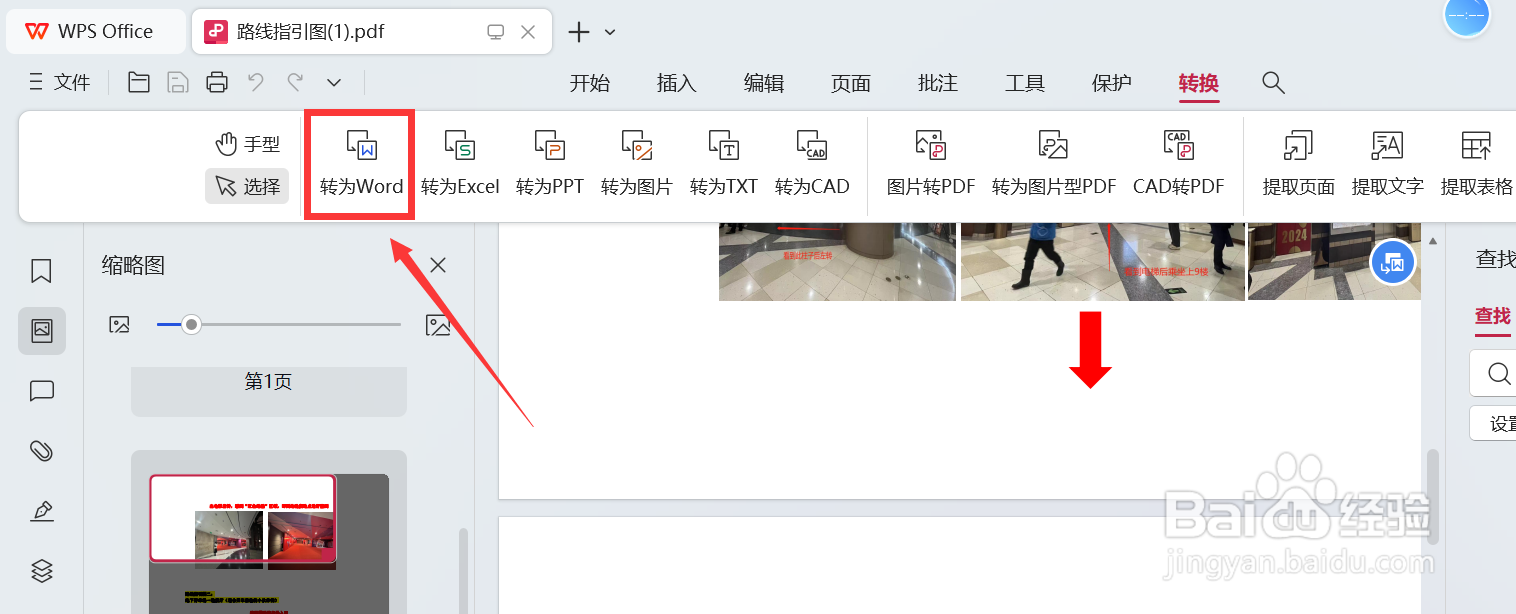
Task: Switch to the 开始 tab
Action: pyautogui.click(x=590, y=83)
